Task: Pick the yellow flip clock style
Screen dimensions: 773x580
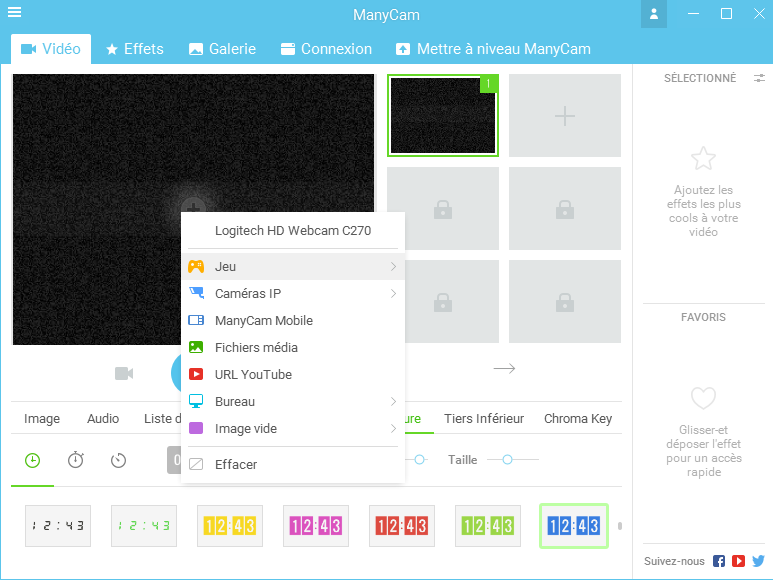Action: 230,526
